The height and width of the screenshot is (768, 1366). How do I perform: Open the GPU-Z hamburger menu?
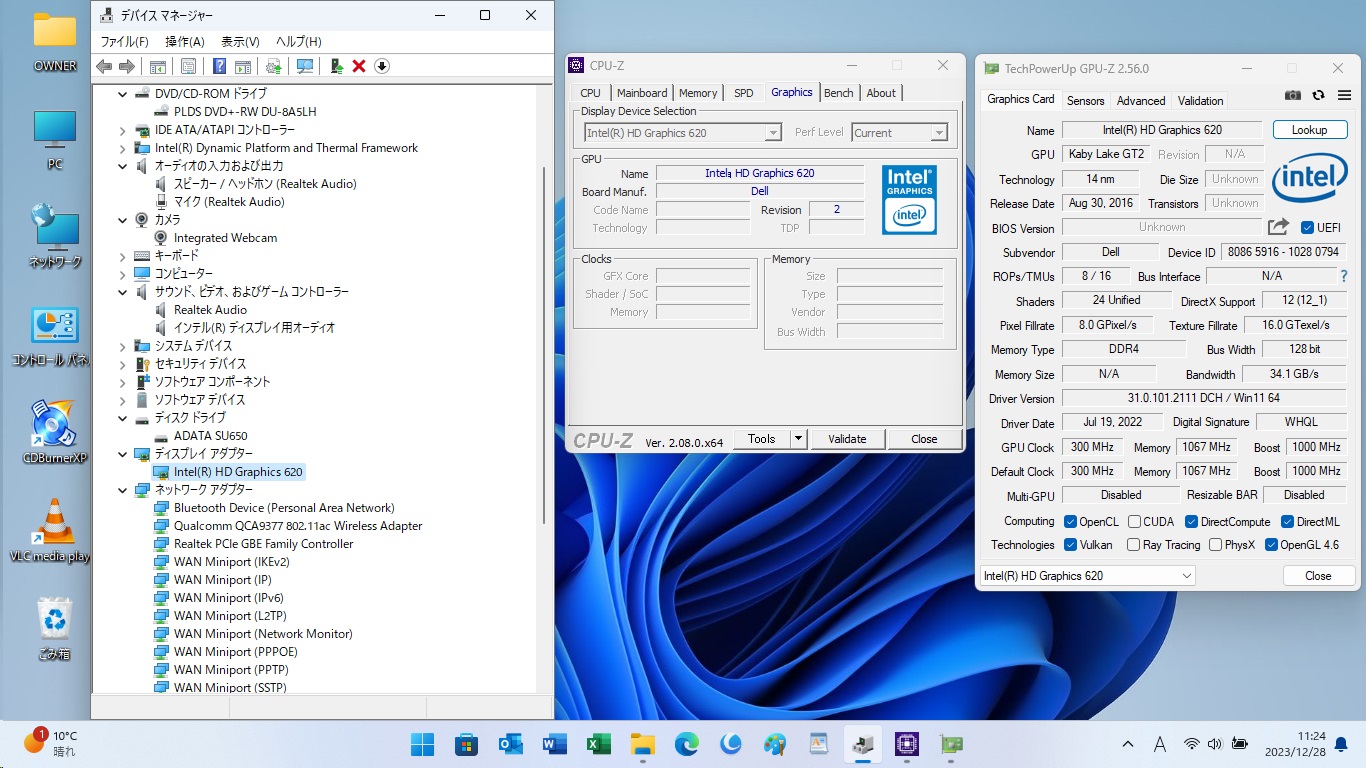tap(1342, 95)
